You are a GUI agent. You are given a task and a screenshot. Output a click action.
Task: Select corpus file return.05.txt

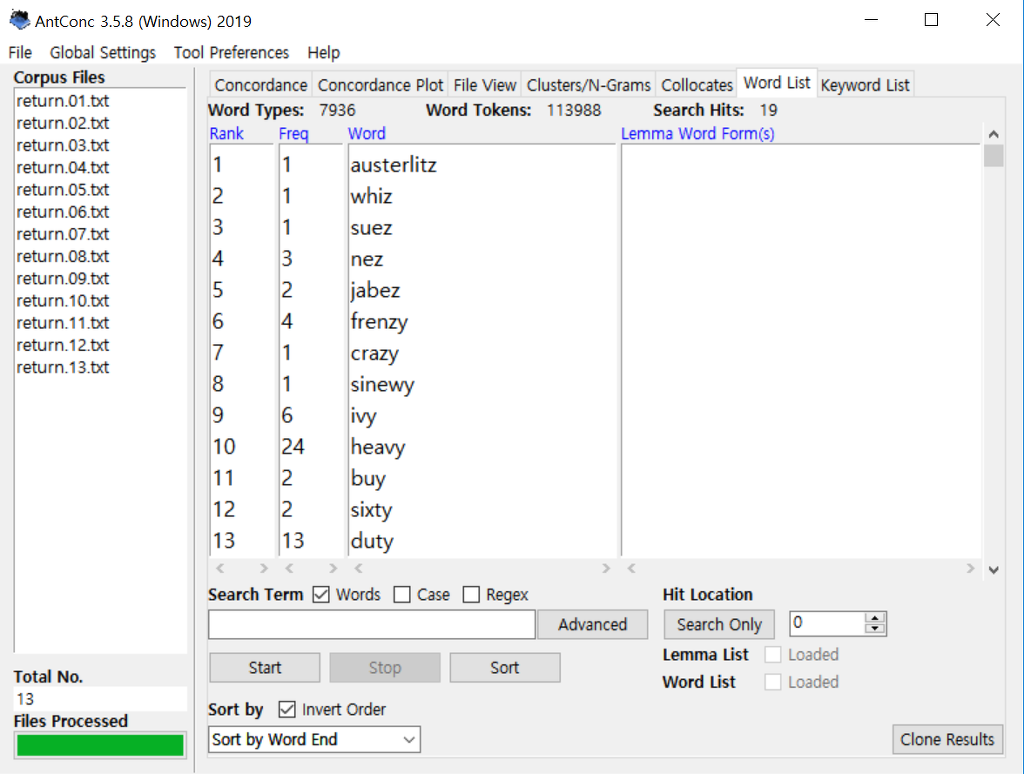point(63,189)
